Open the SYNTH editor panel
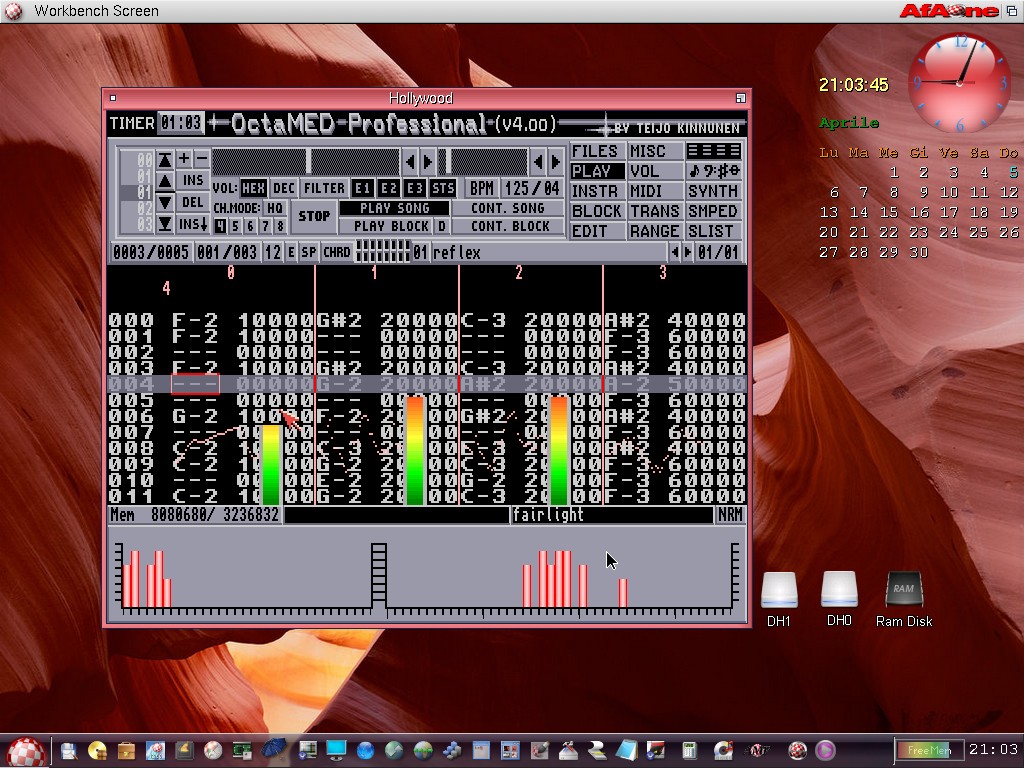 [x=713, y=191]
